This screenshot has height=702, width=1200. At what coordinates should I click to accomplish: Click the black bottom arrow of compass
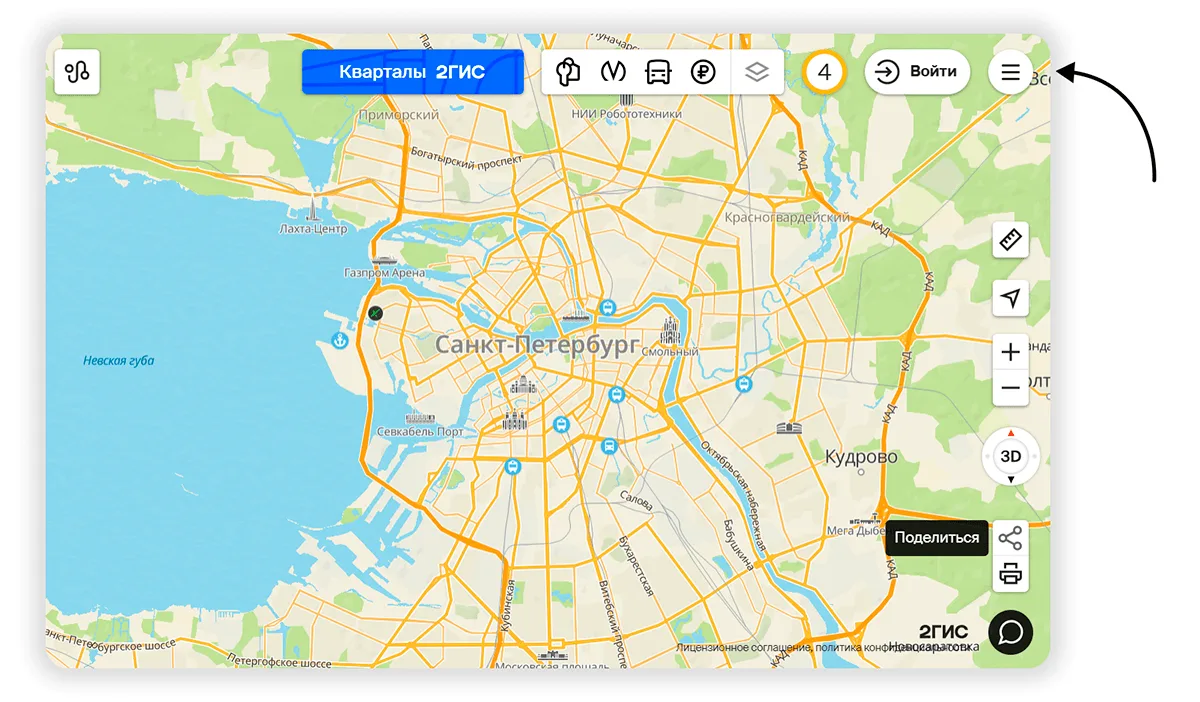pos(1011,481)
